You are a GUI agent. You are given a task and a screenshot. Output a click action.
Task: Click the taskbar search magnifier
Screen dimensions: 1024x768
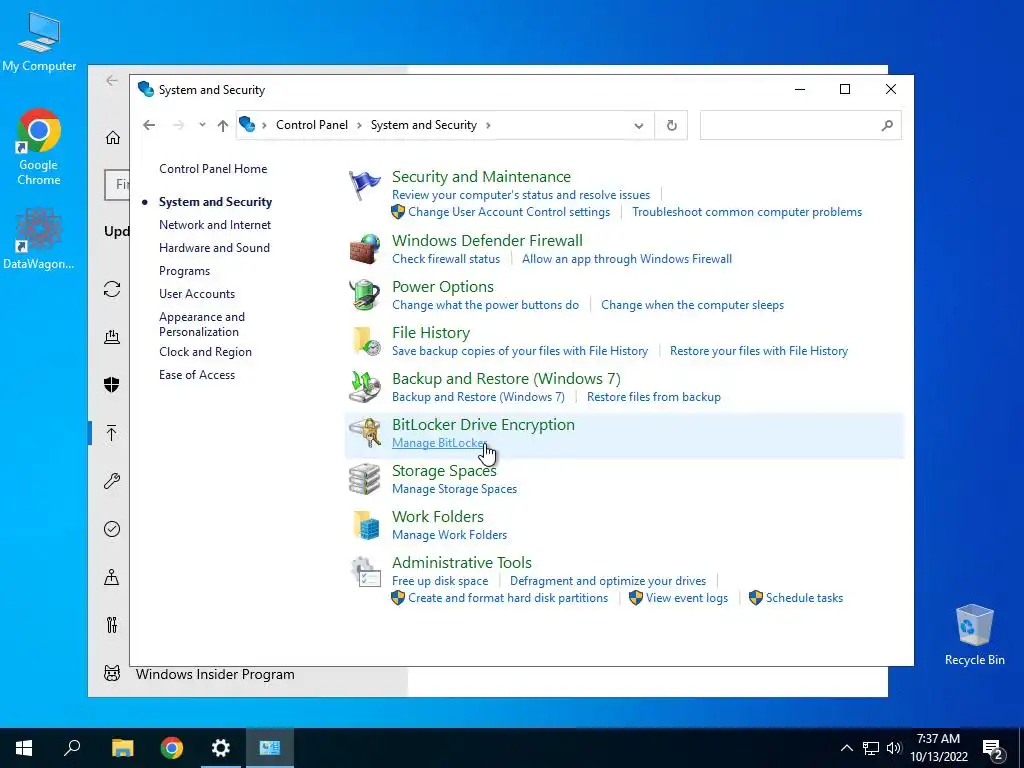pyautogui.click(x=72, y=748)
